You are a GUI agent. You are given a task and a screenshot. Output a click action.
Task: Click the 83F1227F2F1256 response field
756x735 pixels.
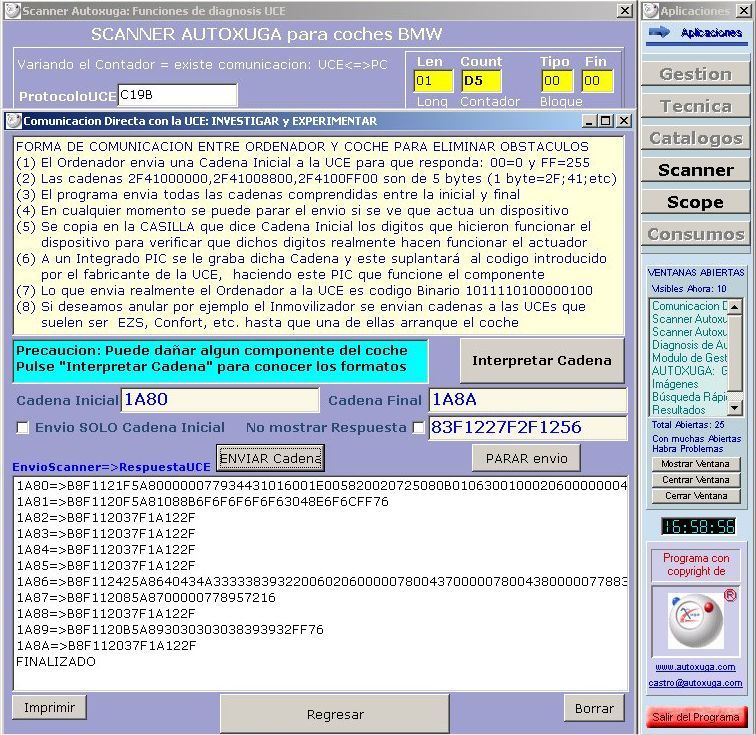pos(527,427)
